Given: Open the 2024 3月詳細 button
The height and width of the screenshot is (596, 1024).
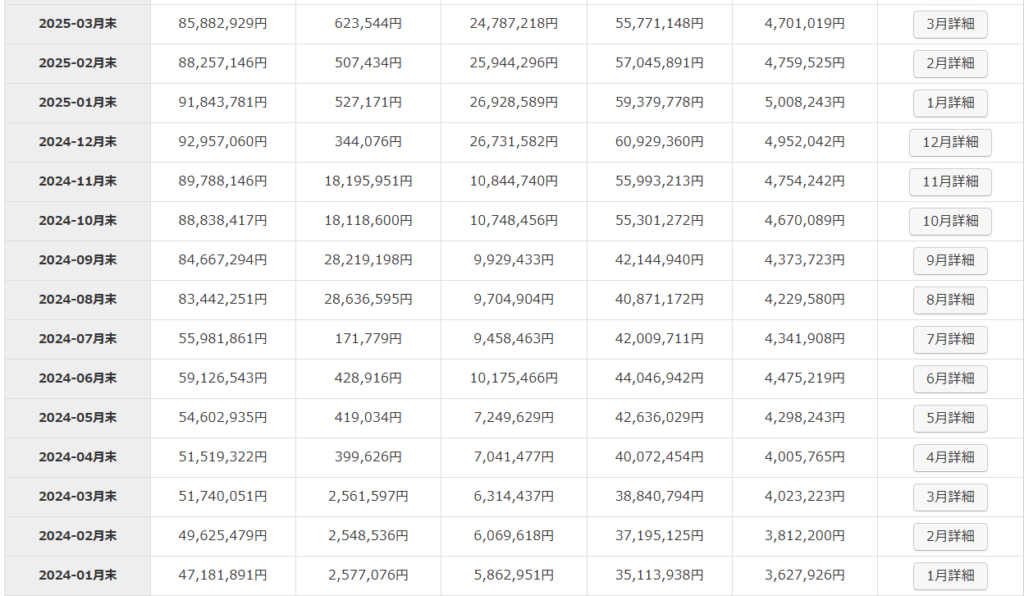Looking at the screenshot, I should (x=949, y=497).
